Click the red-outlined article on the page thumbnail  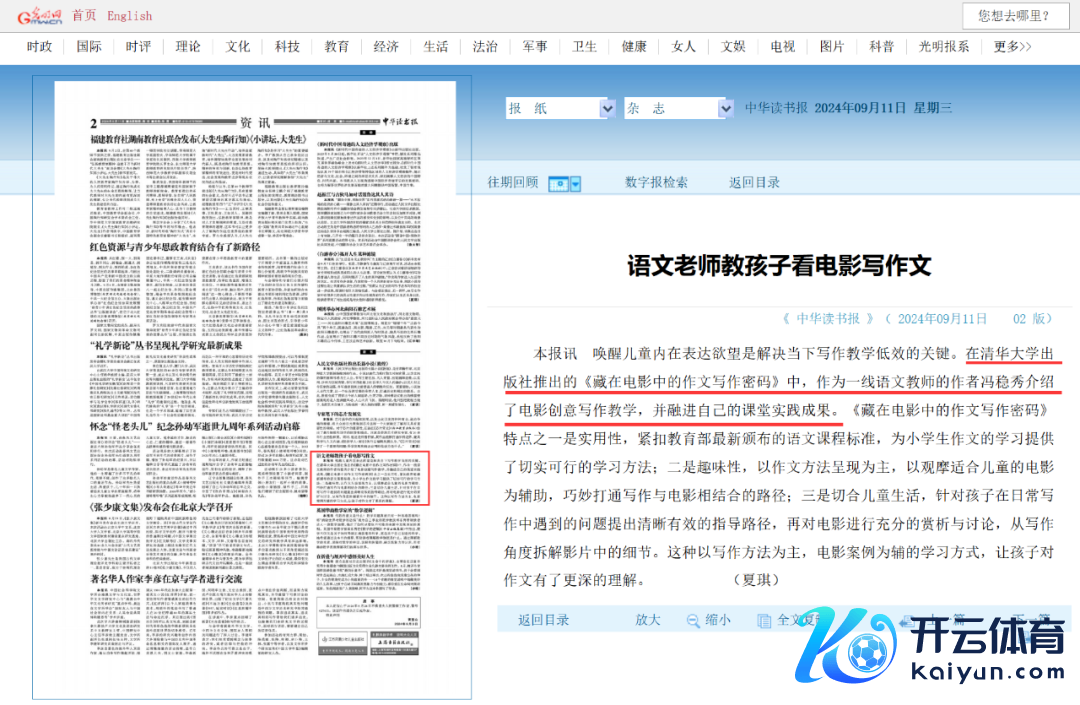click(372, 478)
